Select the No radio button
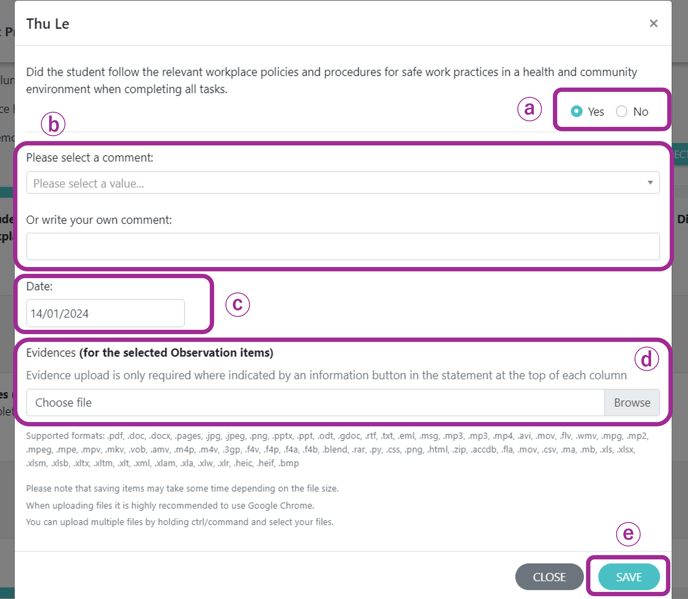Screen dimensions: 688x599 (621, 111)
